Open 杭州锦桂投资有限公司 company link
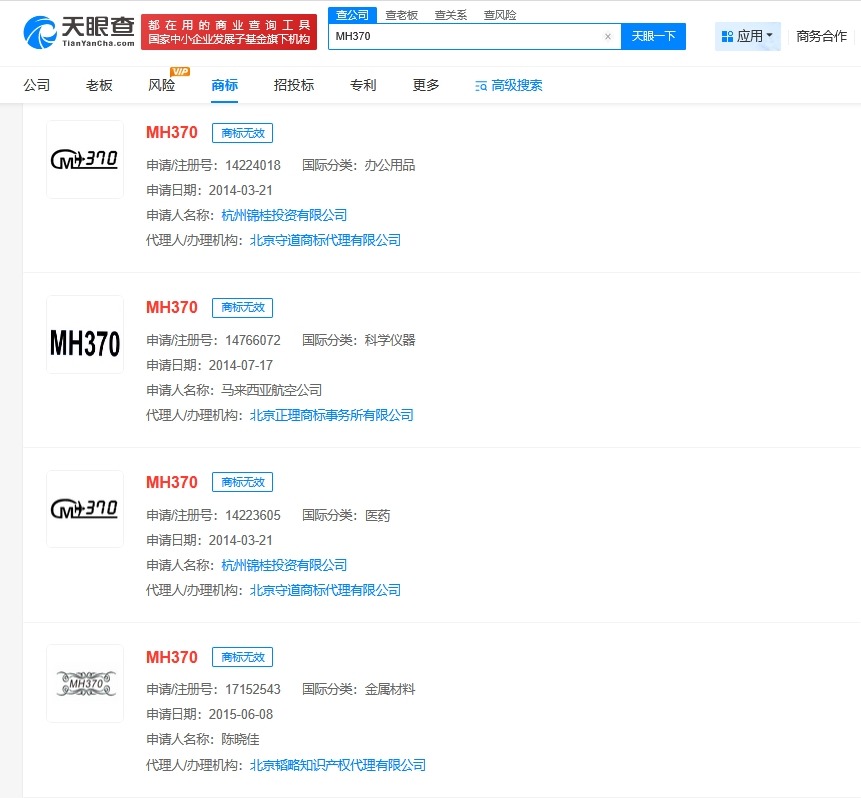 tap(285, 214)
